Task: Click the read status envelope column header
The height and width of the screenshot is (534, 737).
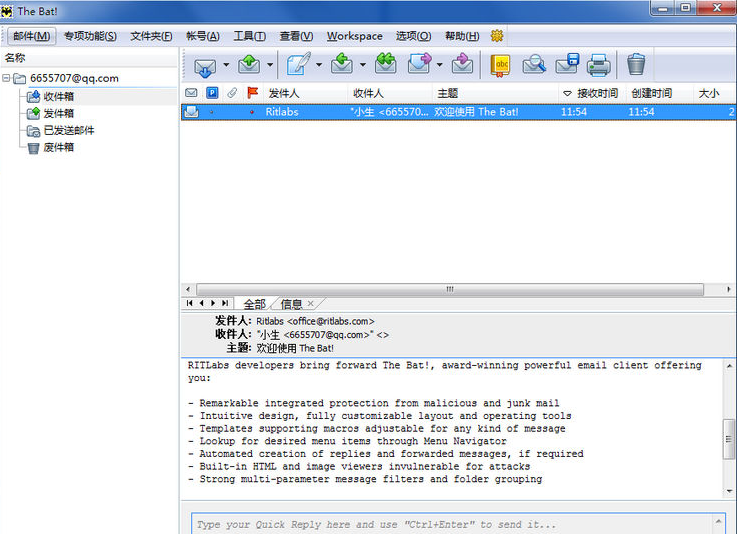Action: coord(191,93)
